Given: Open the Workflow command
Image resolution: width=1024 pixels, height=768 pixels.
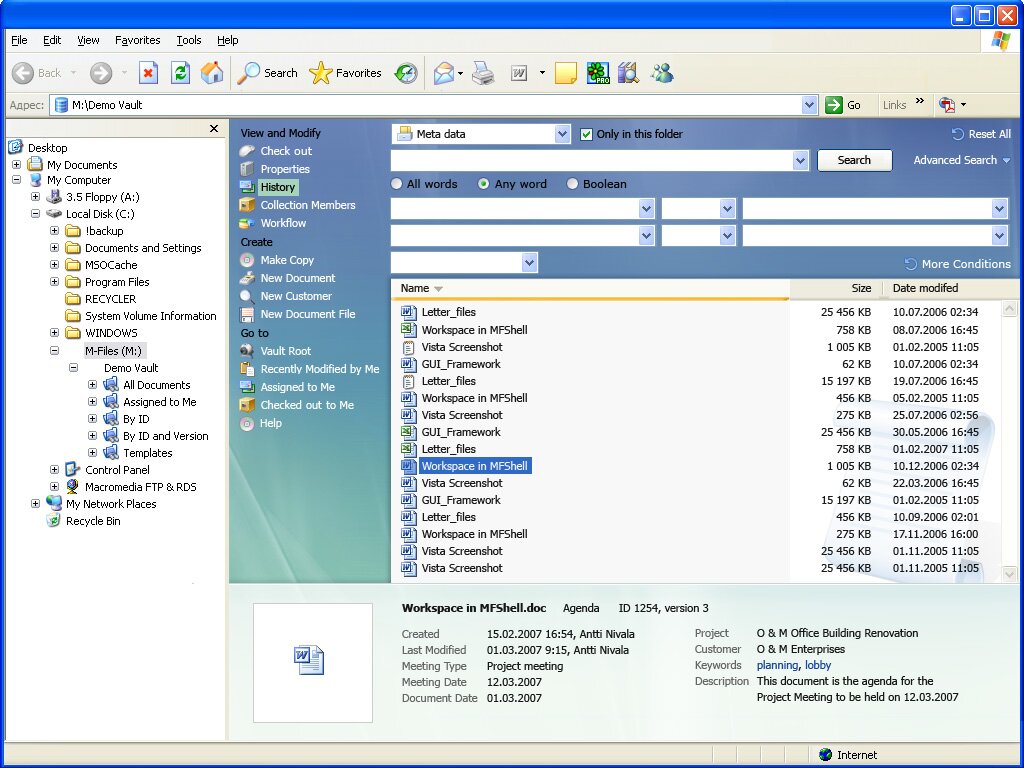Looking at the screenshot, I should pos(283,223).
